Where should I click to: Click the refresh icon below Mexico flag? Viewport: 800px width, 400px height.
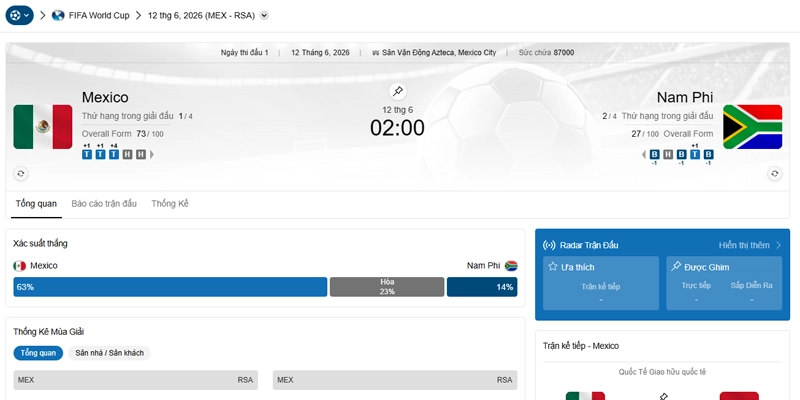pos(20,173)
